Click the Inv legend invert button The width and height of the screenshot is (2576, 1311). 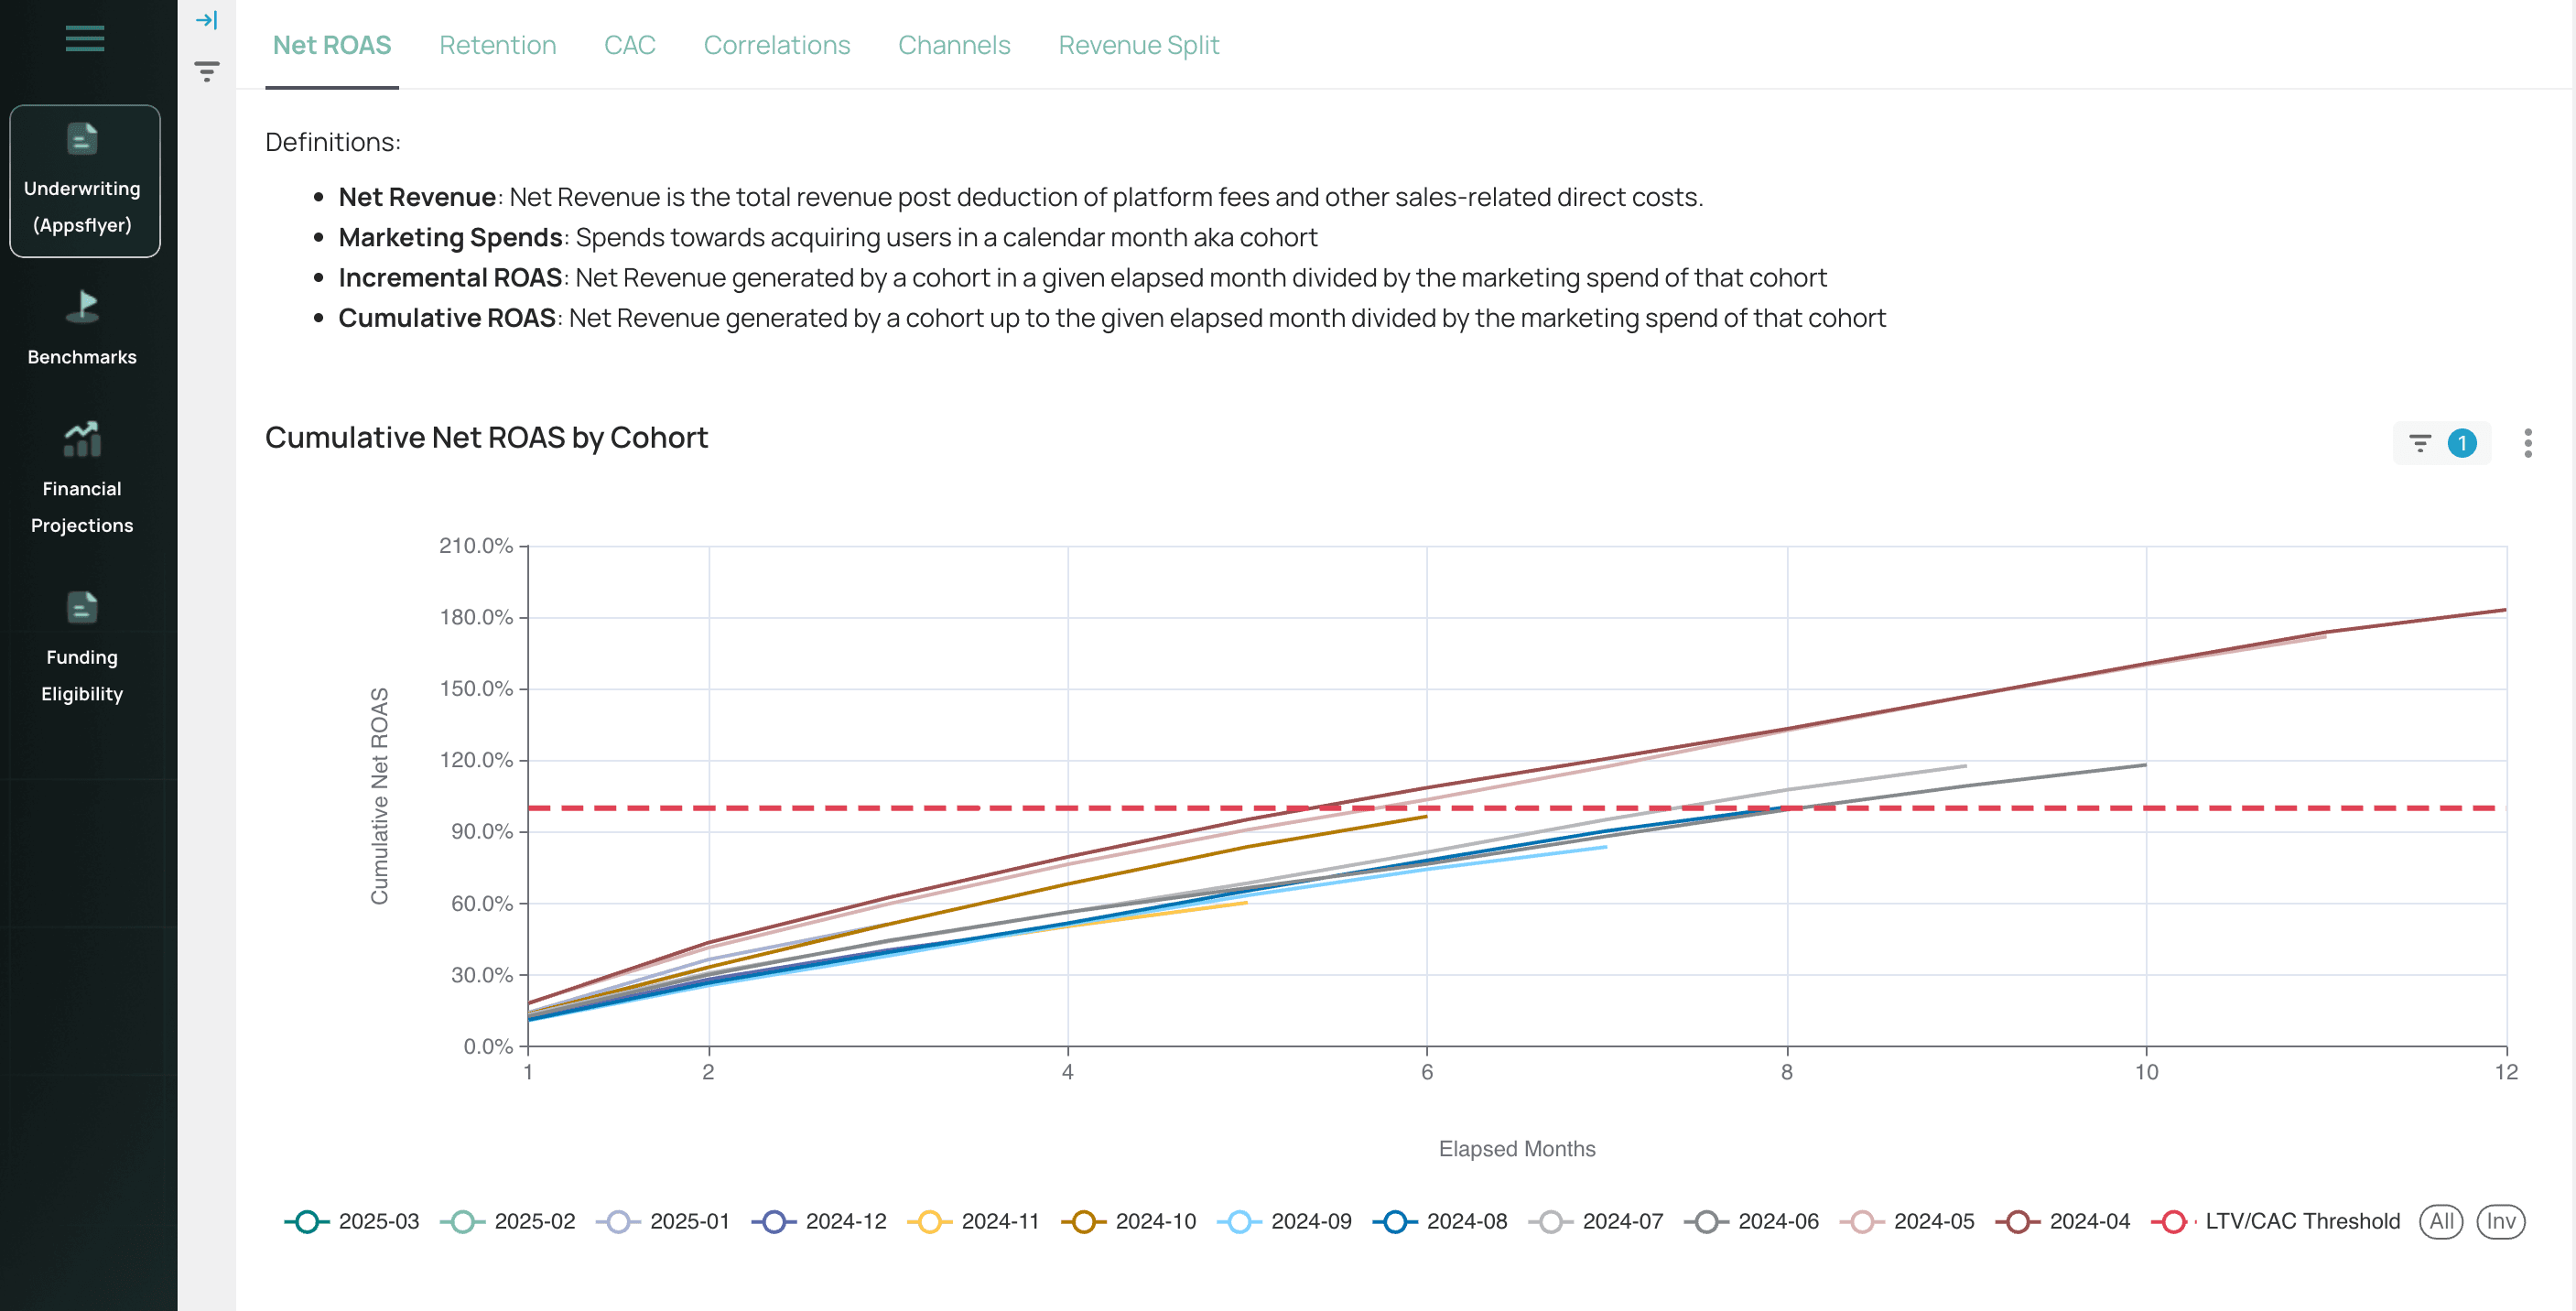pos(2499,1221)
